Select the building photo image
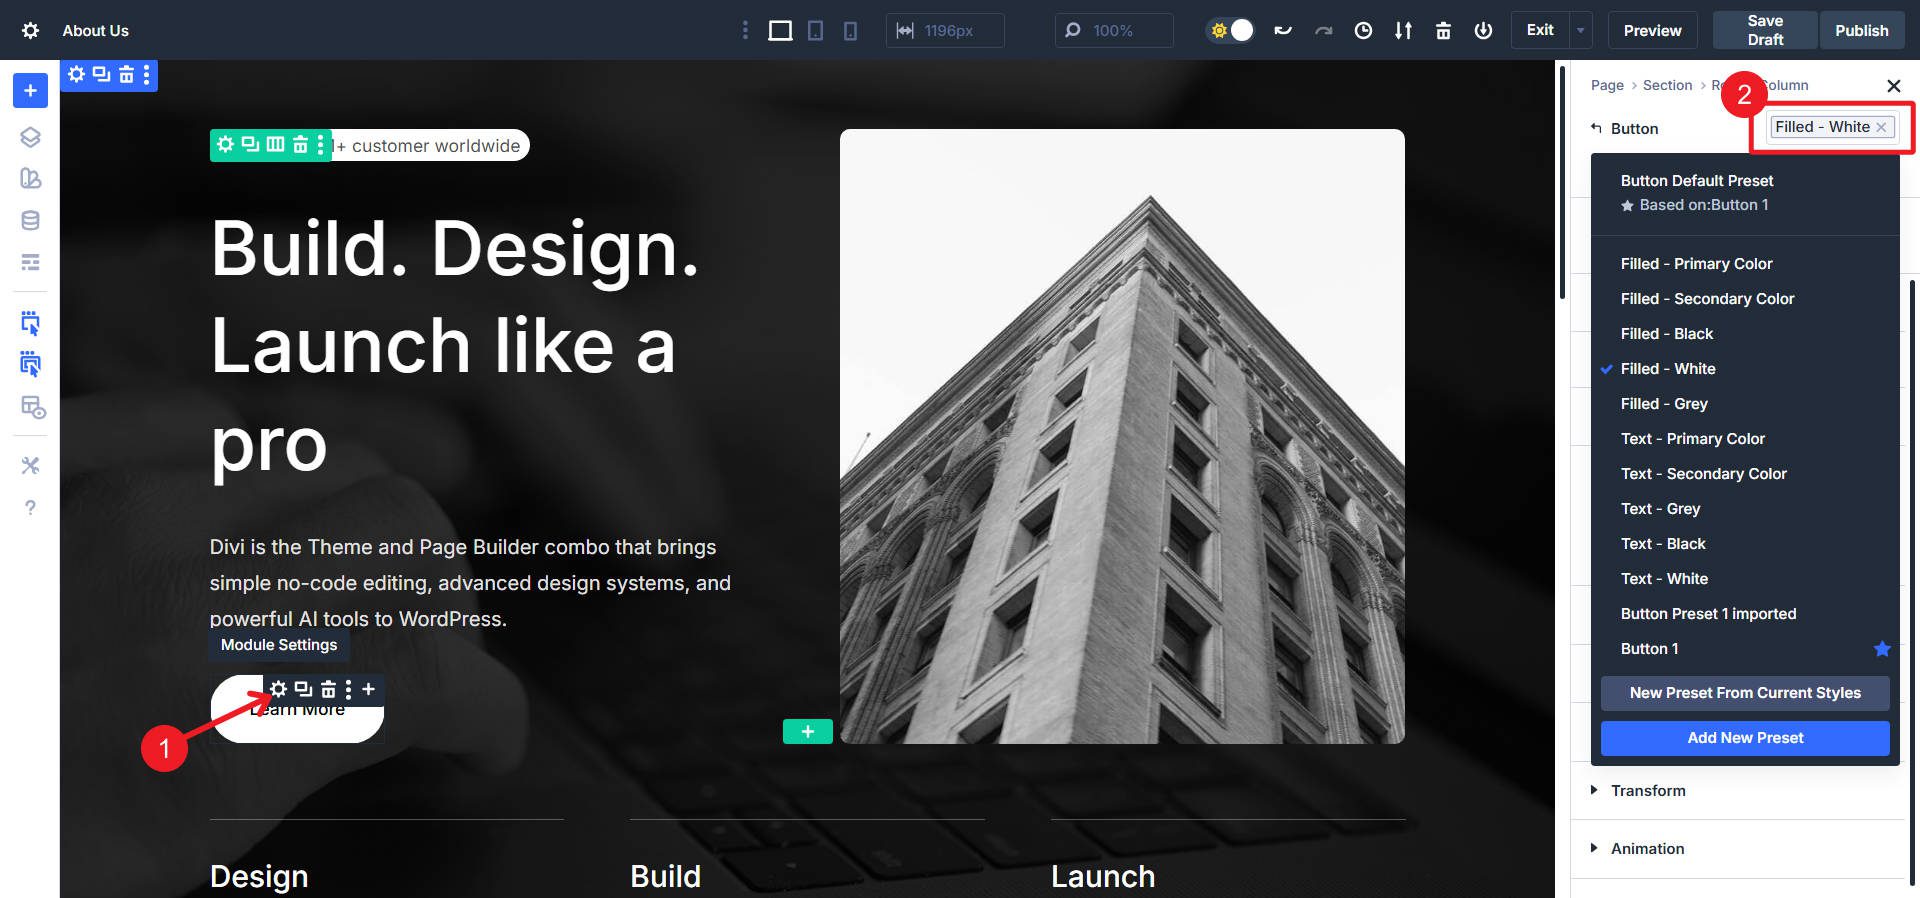This screenshot has width=1920, height=898. tap(1122, 436)
